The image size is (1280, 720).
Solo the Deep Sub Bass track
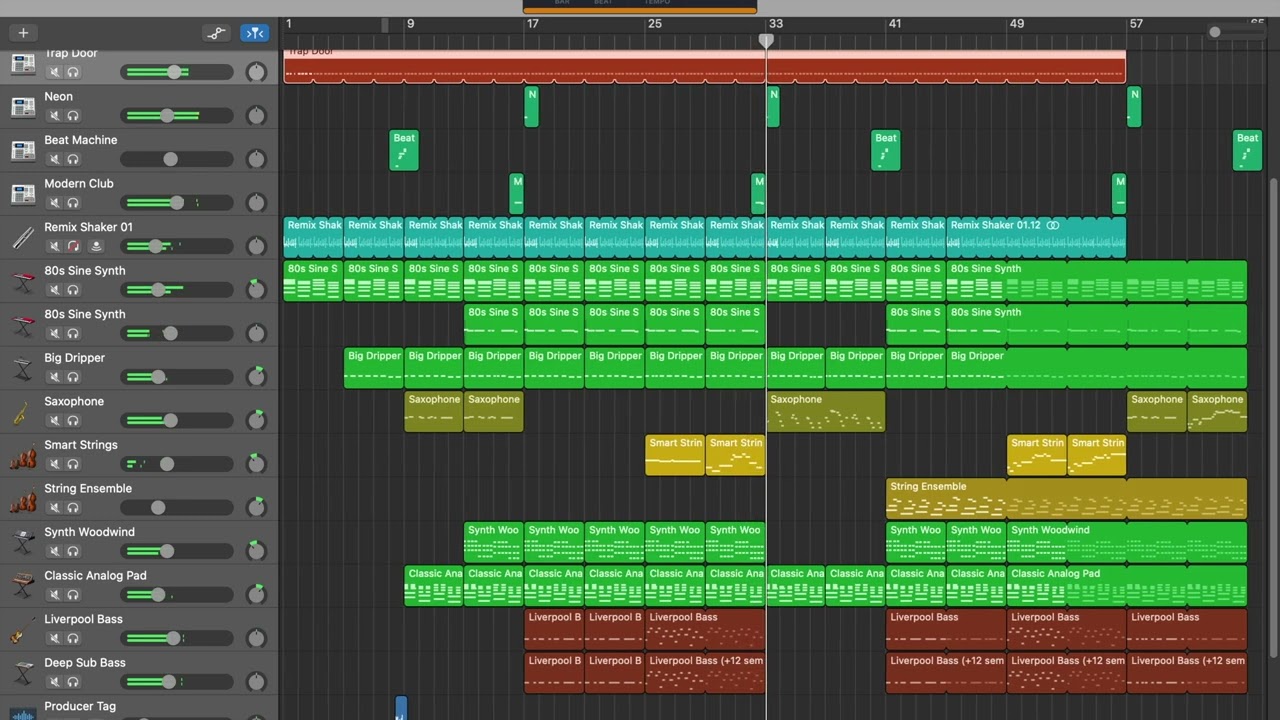tap(73, 682)
